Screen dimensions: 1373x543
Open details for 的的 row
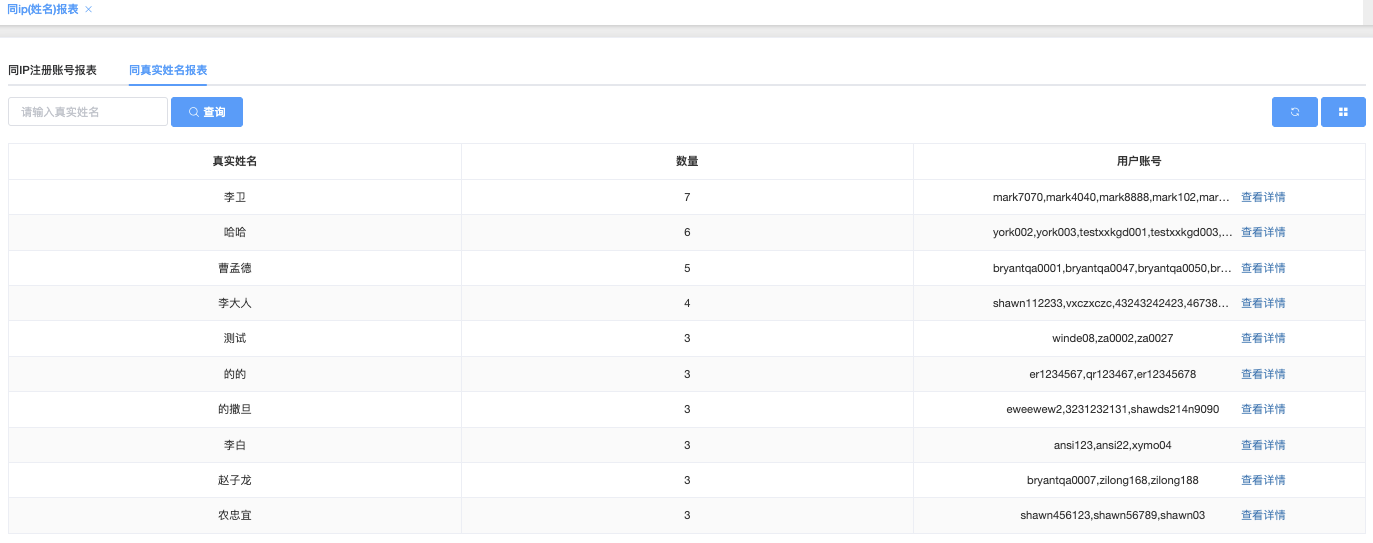[1263, 374]
